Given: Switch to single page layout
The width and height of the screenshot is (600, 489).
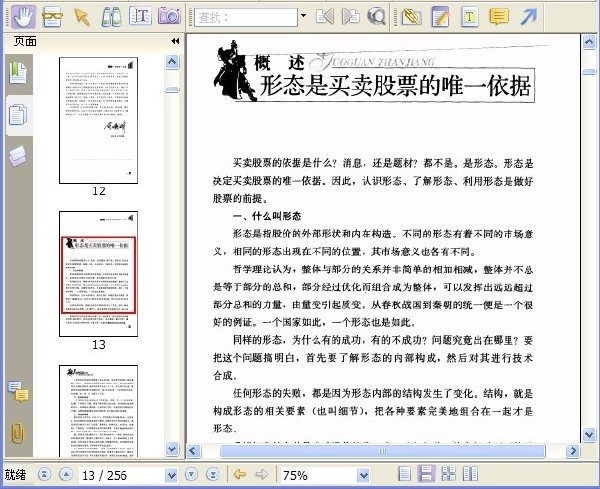Looking at the screenshot, I should [404, 474].
